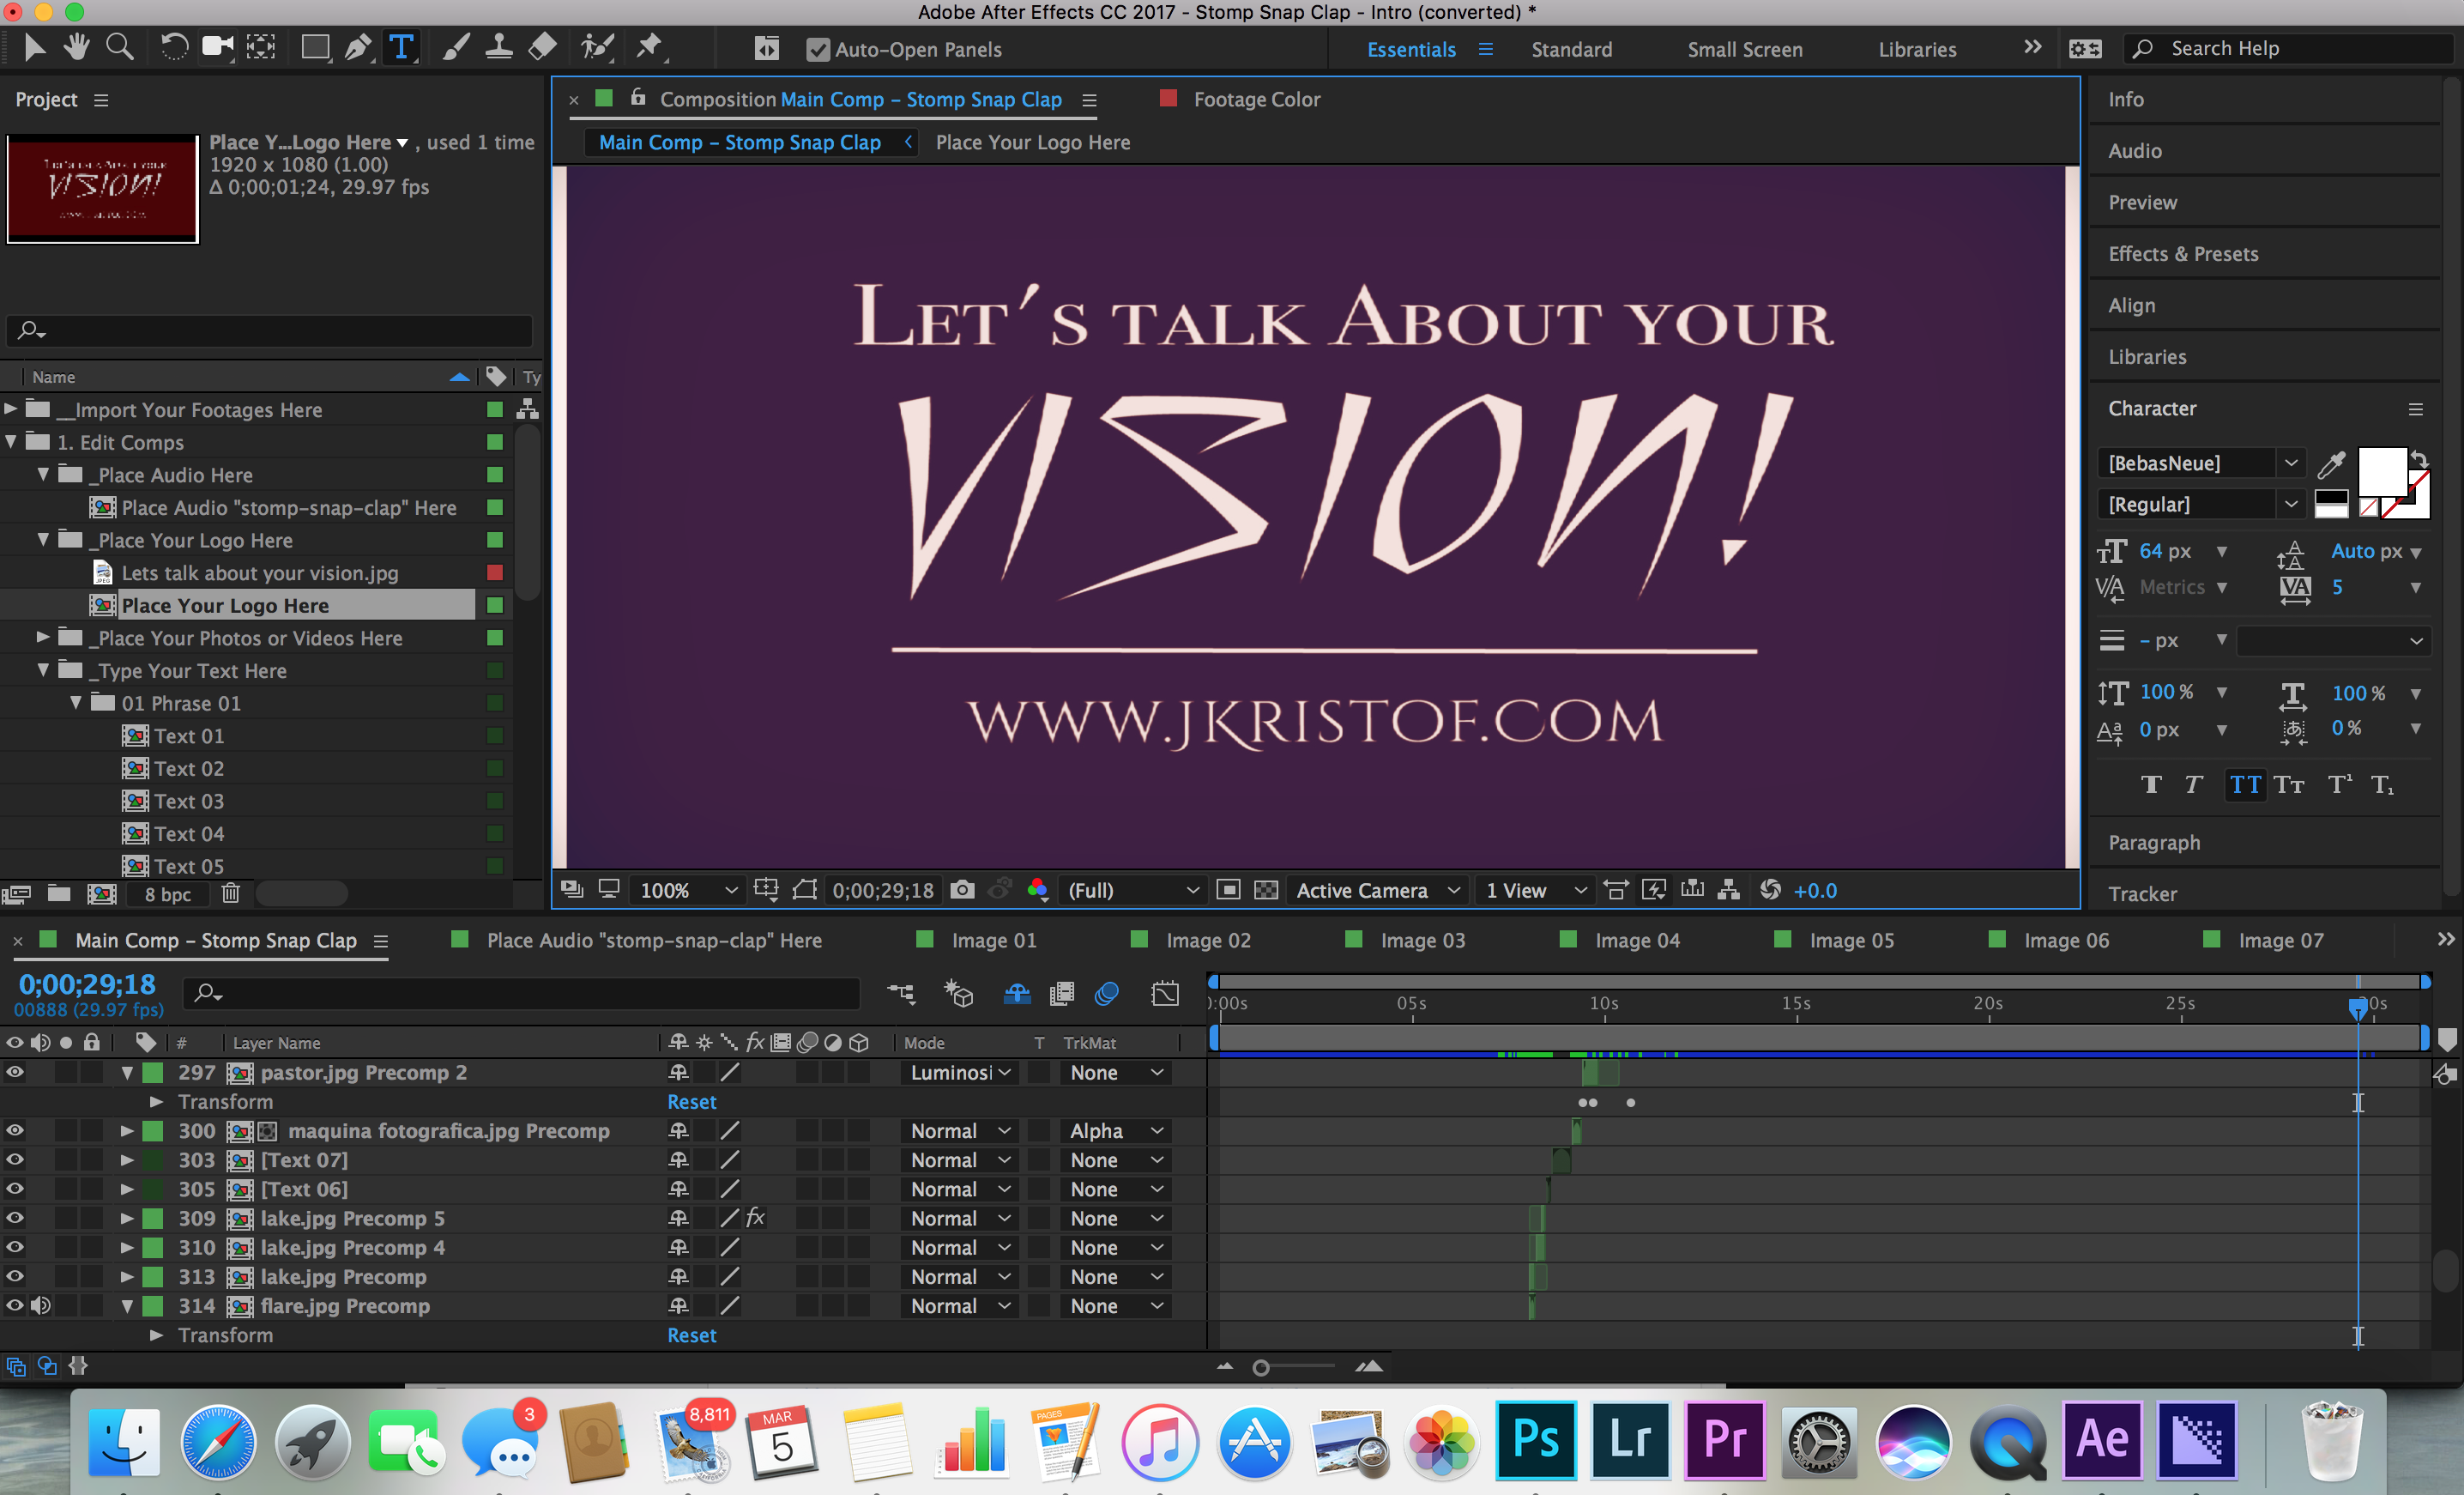Select the Zoom tool magnifier
The width and height of the screenshot is (2464, 1495).
pos(120,47)
